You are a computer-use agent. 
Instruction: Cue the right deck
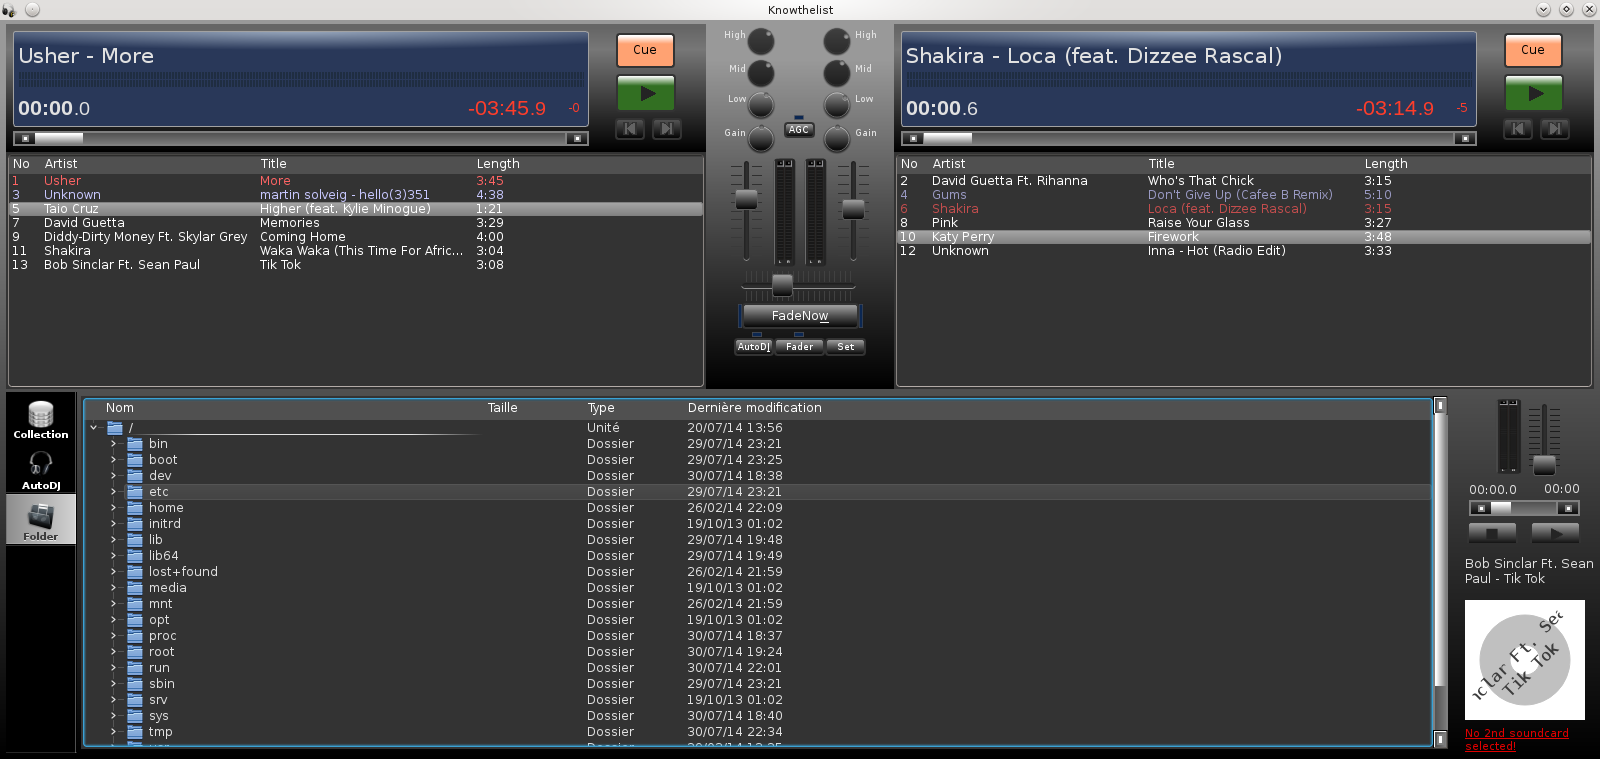tap(1533, 50)
